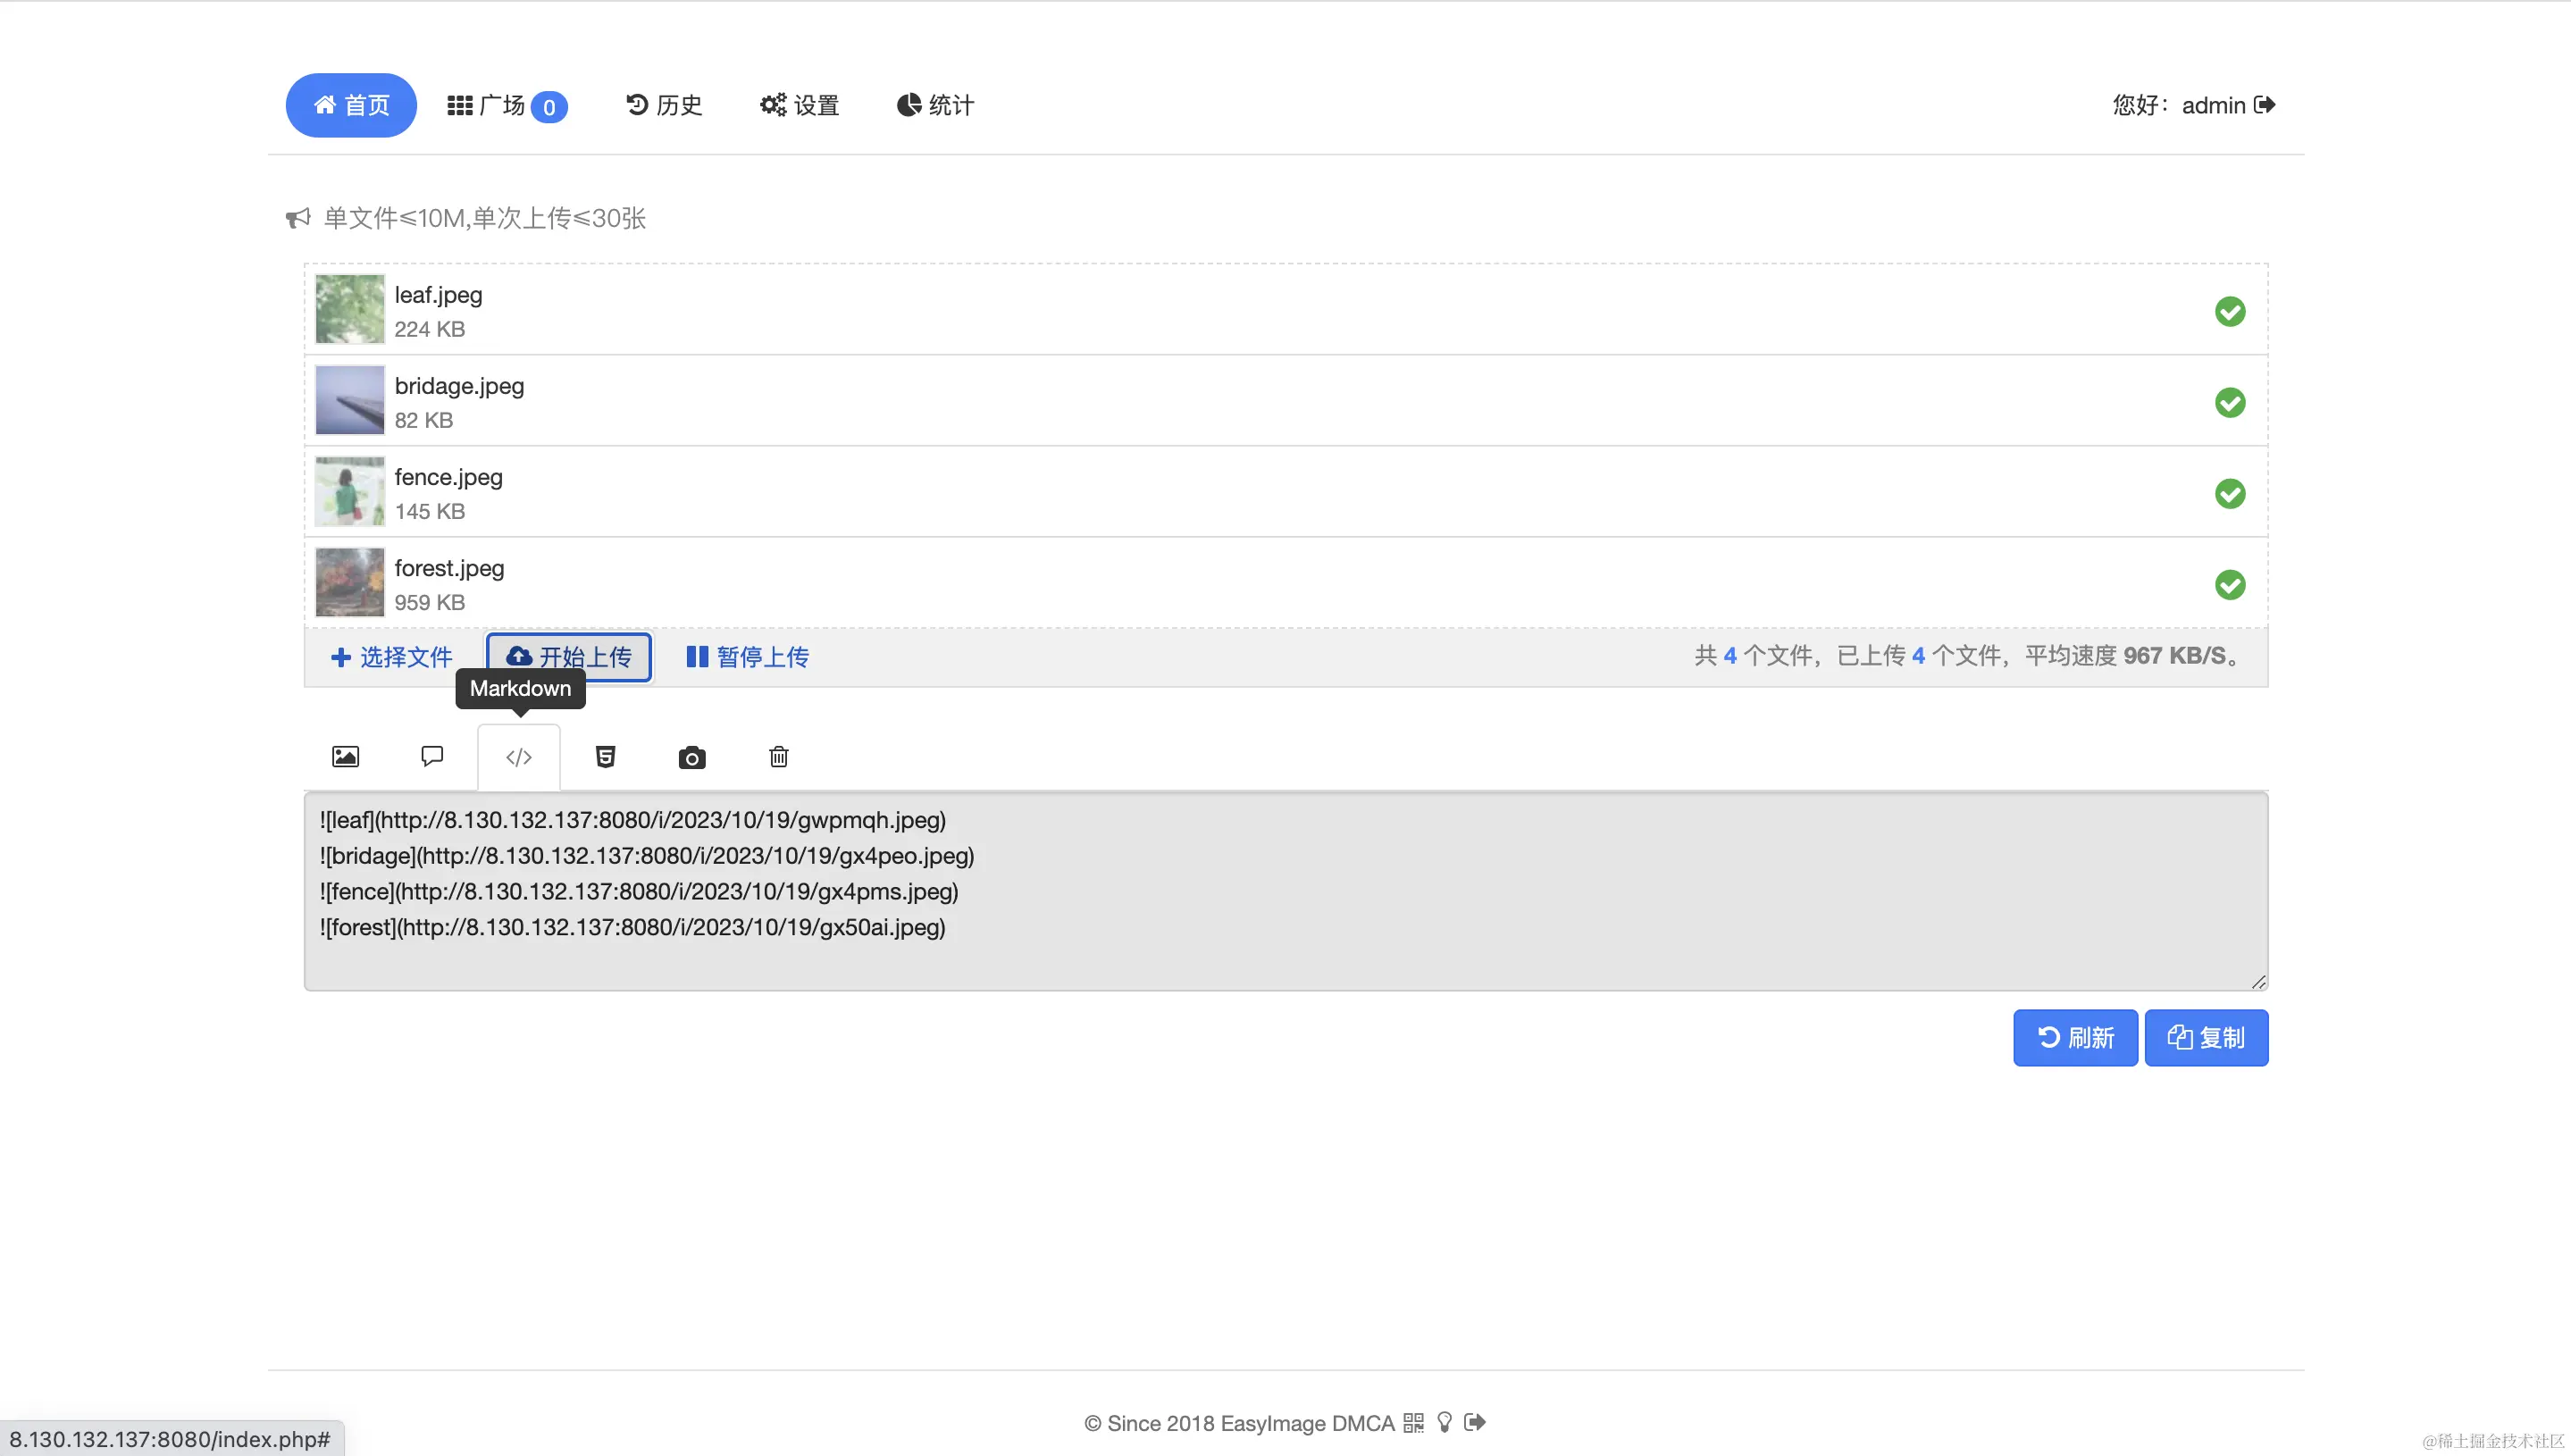The height and width of the screenshot is (1456, 2571).
Task: Click leaf.jpeg green success checkmark
Action: click(x=2231, y=311)
